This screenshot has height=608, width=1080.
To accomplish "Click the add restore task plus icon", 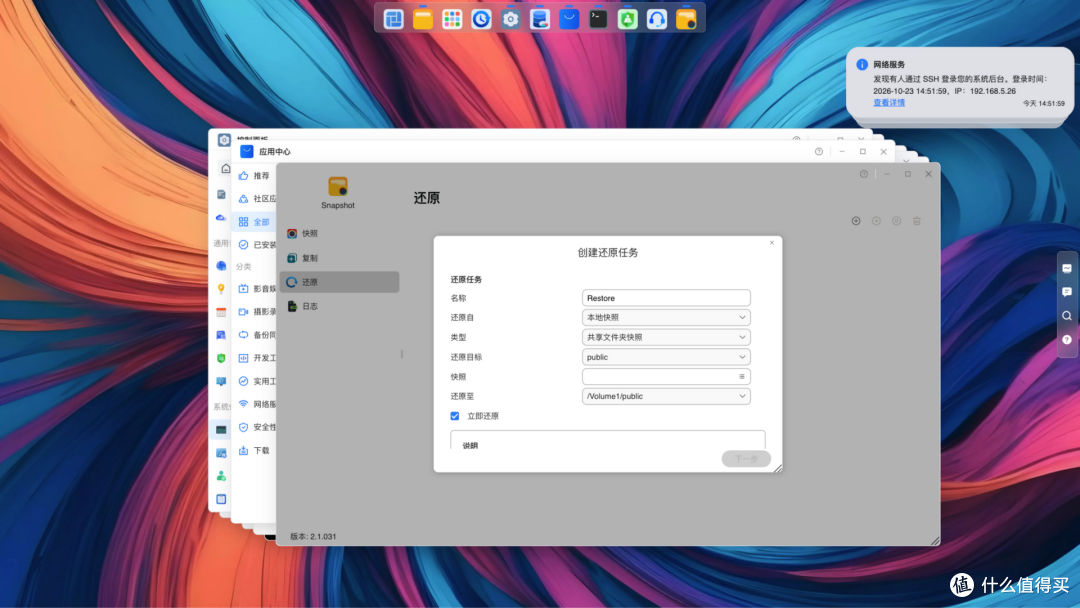I will pyautogui.click(x=856, y=221).
